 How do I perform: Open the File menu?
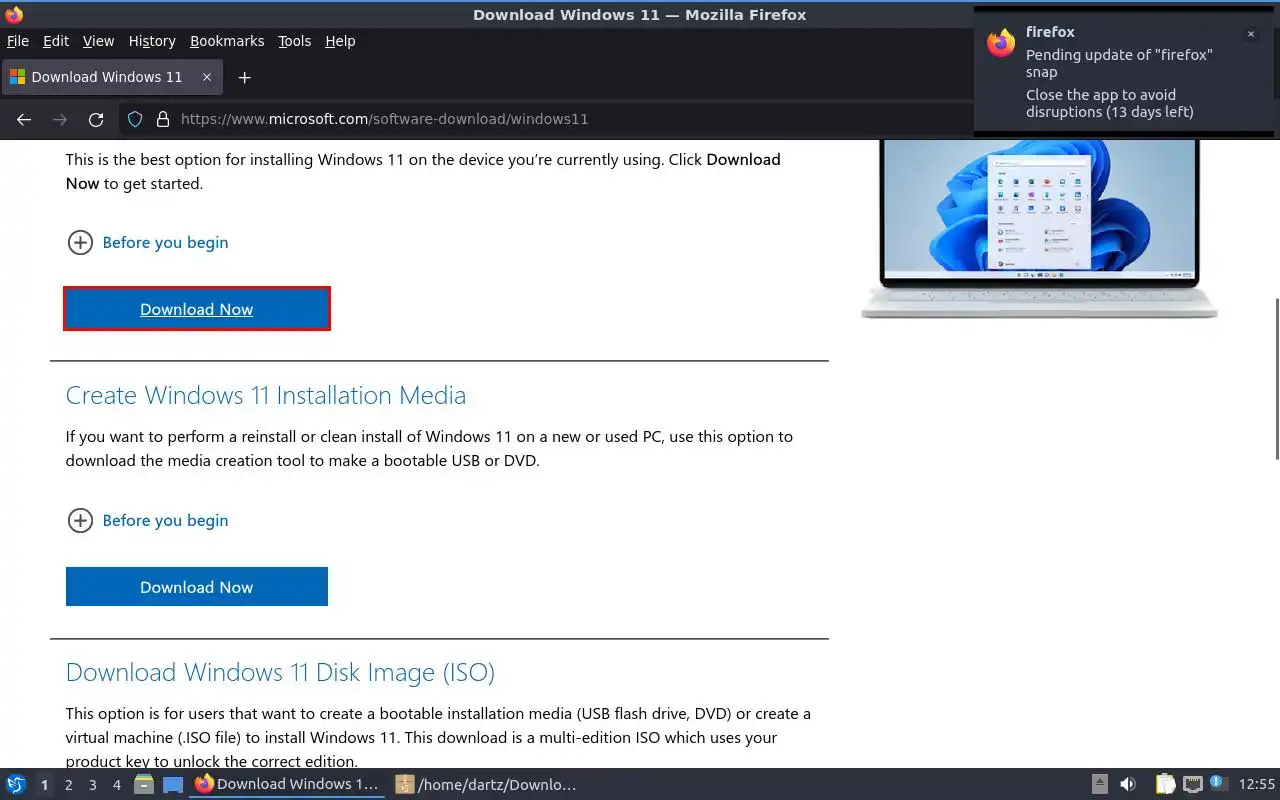coord(18,41)
